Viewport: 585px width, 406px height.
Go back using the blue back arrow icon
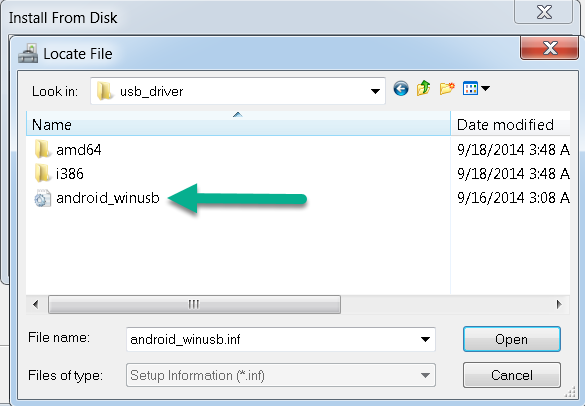pos(401,89)
